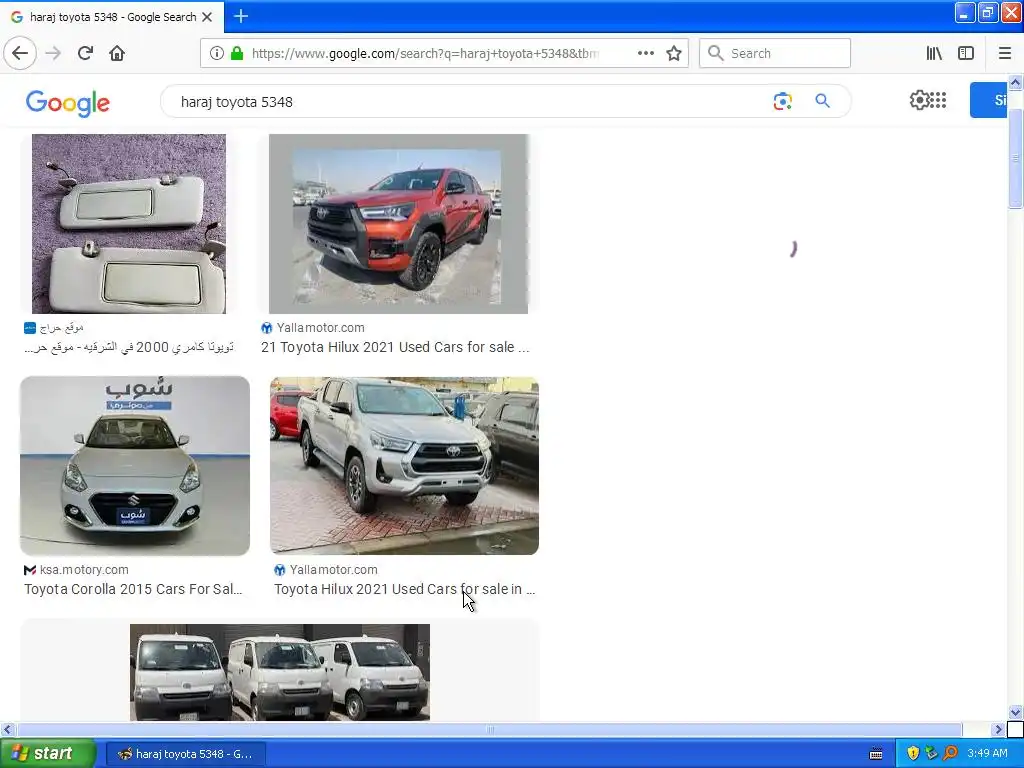
Task: Minimize the Firefox window
Action: 965,12
